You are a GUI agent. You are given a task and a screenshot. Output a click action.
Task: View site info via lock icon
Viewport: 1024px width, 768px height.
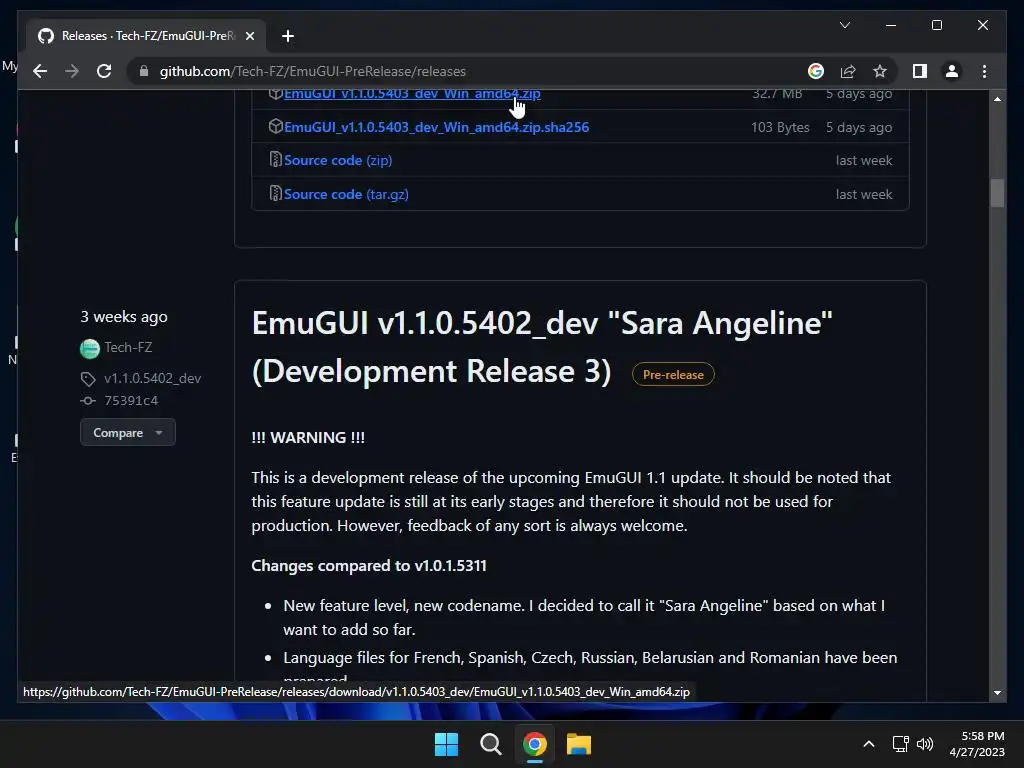pyautogui.click(x=144, y=71)
